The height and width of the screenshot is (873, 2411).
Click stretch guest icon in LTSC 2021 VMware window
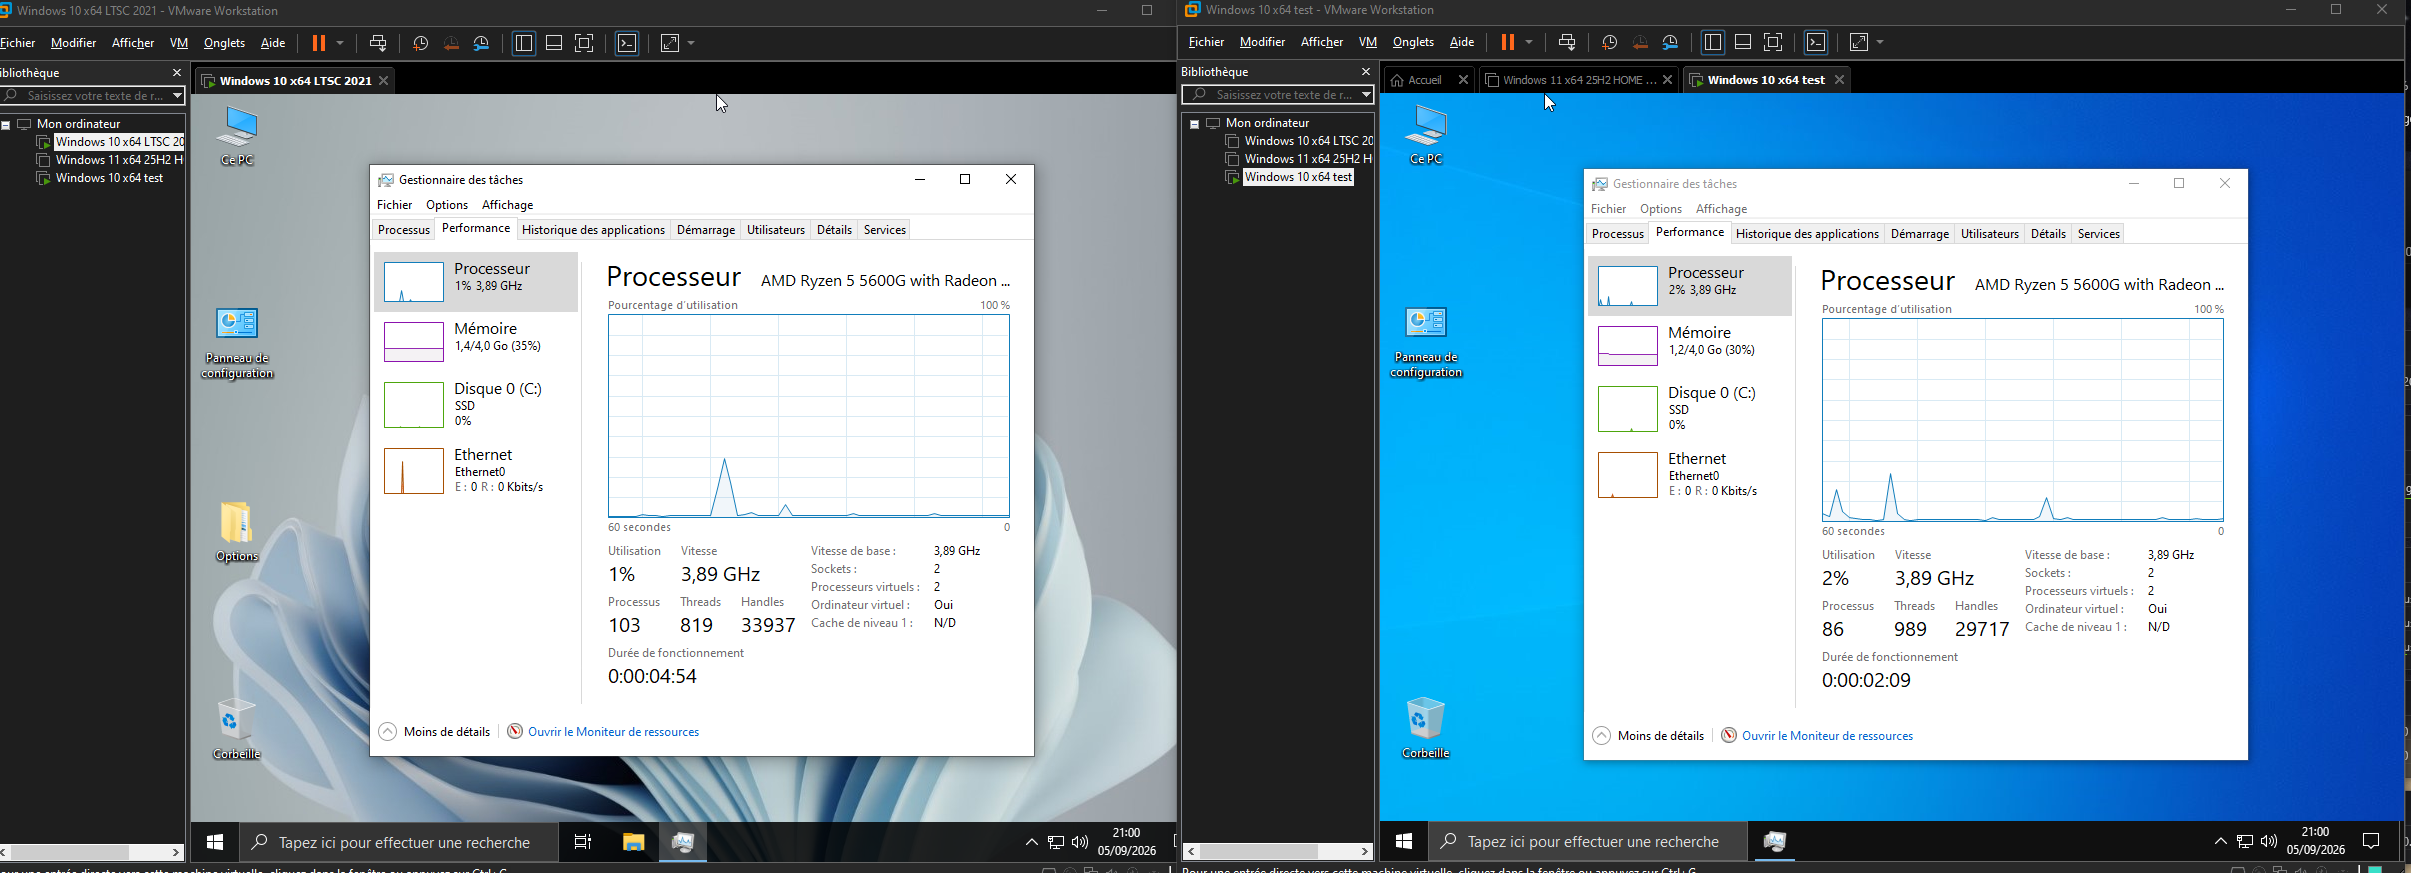point(670,43)
